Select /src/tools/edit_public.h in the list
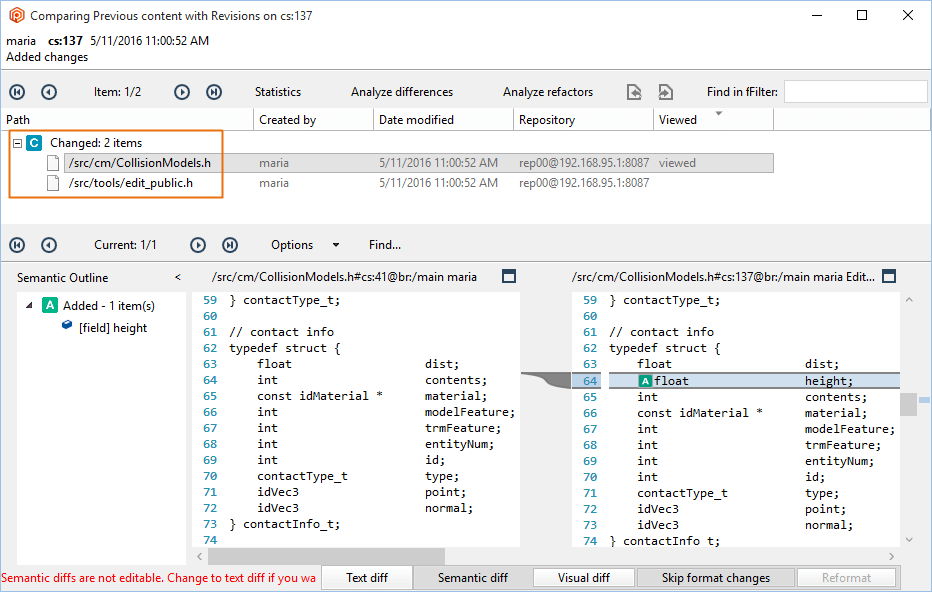The width and height of the screenshot is (932, 592). [131, 183]
